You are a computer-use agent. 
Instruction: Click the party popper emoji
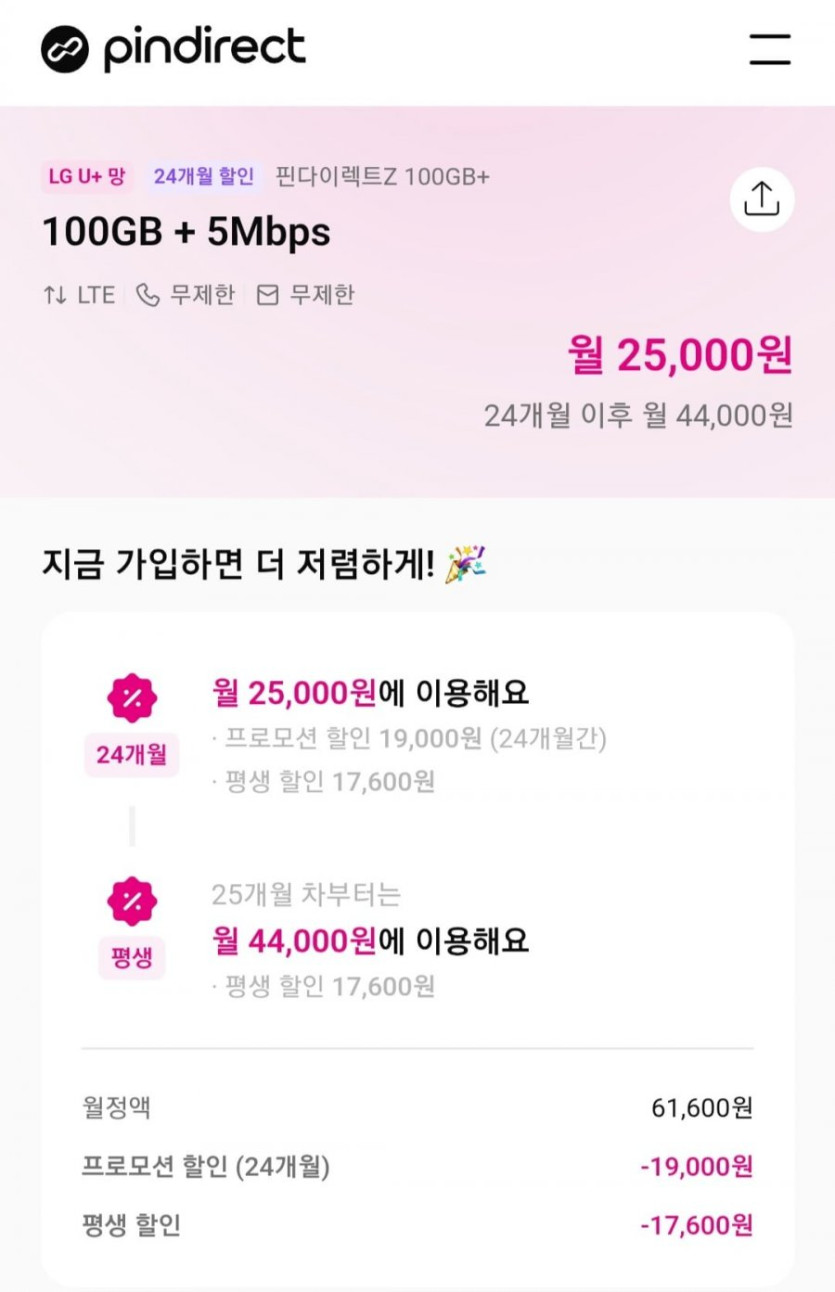tap(465, 565)
